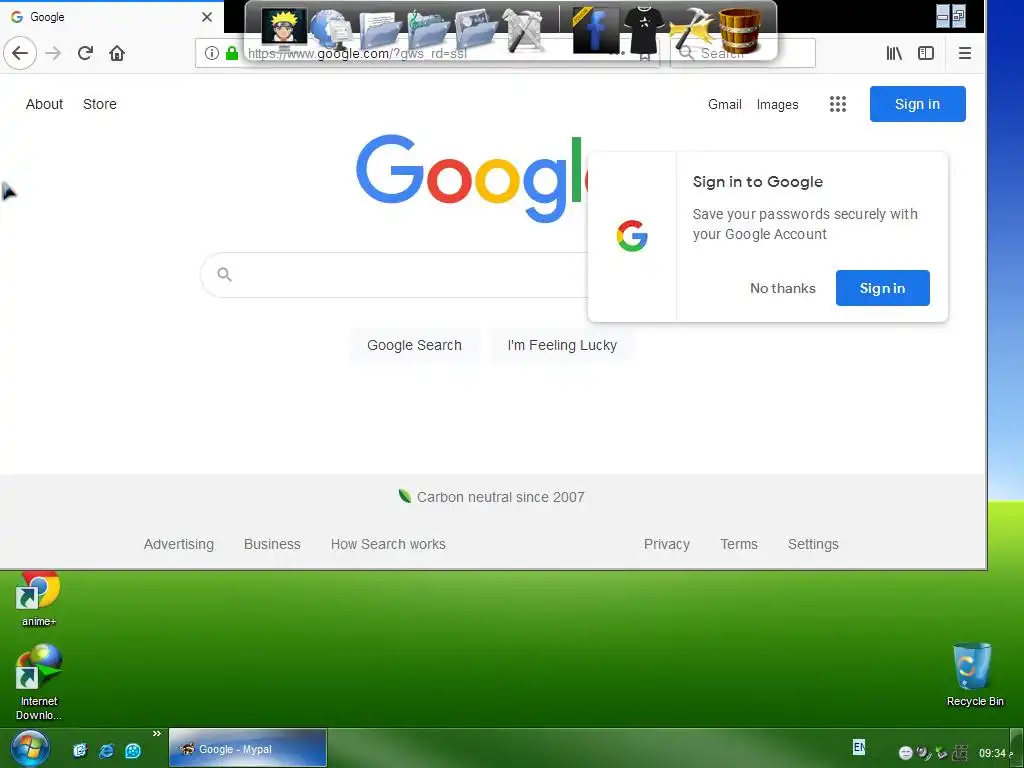Launch the Facebook icon in the dock

tap(596, 30)
